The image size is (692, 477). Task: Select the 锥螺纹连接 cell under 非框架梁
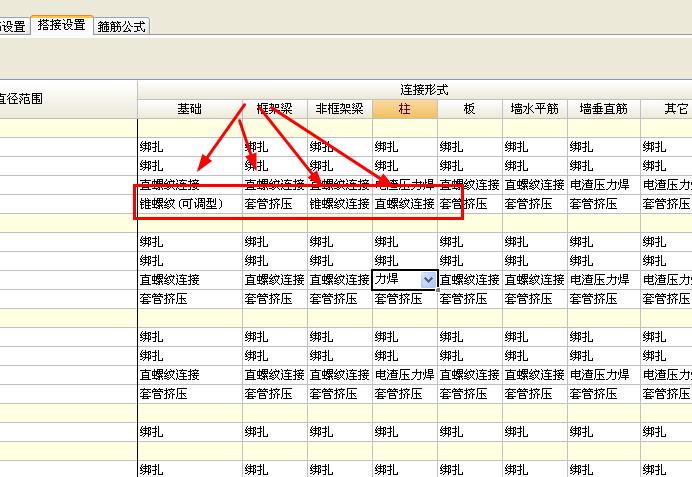tap(339, 204)
